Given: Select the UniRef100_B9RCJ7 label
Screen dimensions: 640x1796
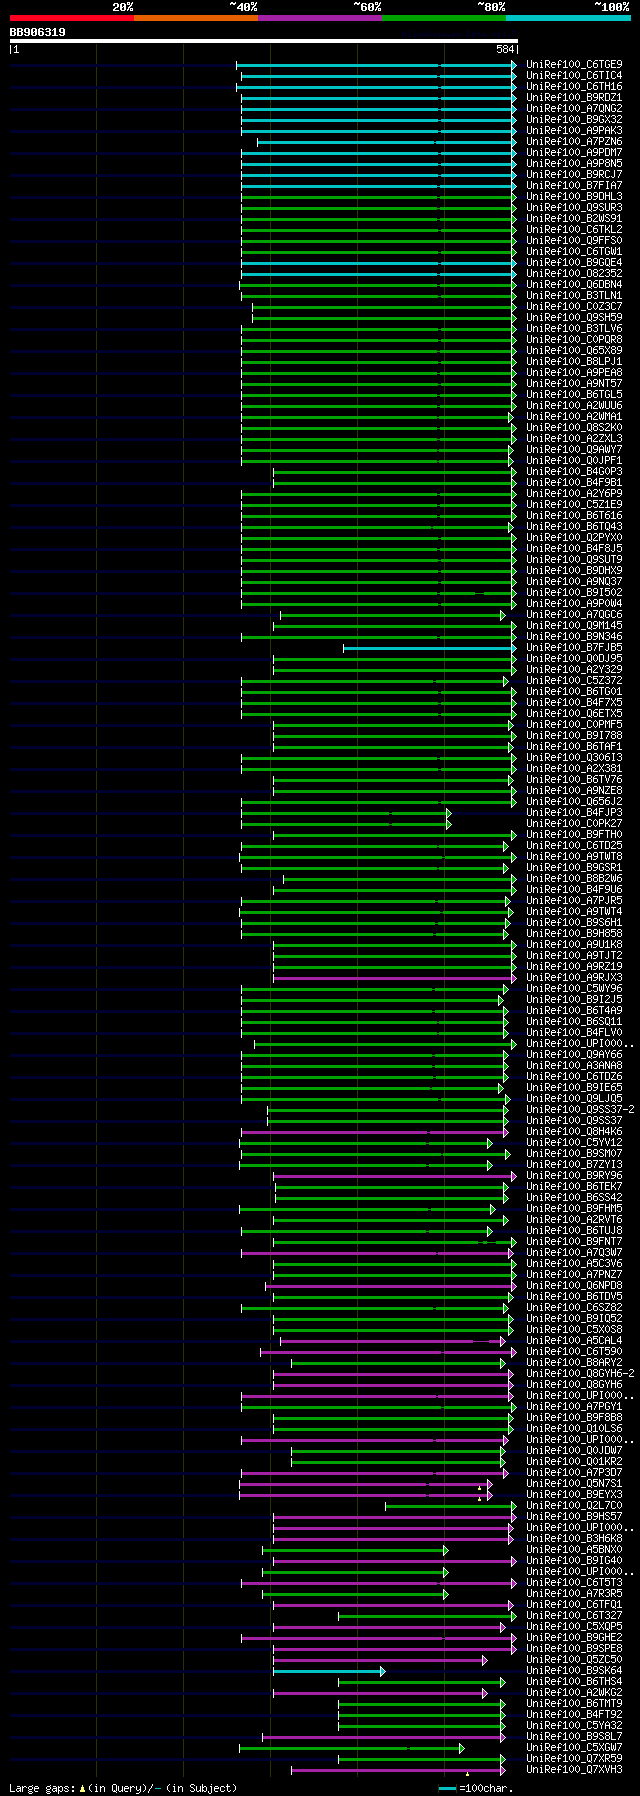Looking at the screenshot, I should click(574, 174).
